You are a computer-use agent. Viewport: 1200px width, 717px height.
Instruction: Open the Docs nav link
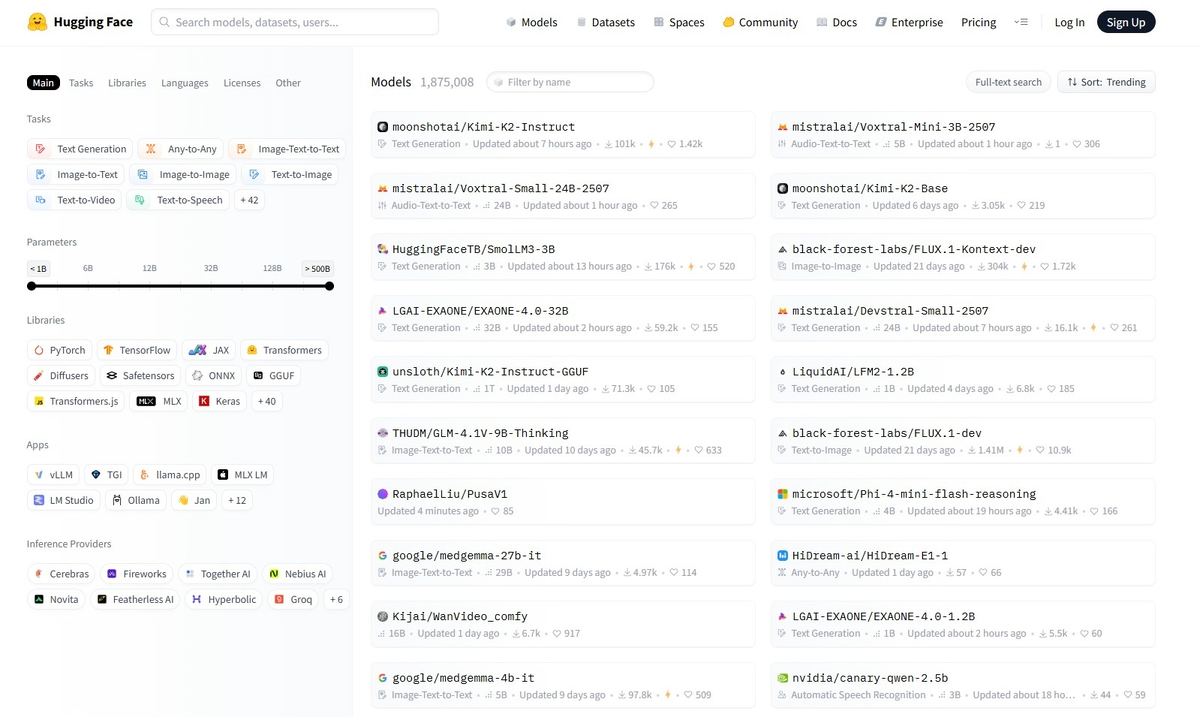836,22
